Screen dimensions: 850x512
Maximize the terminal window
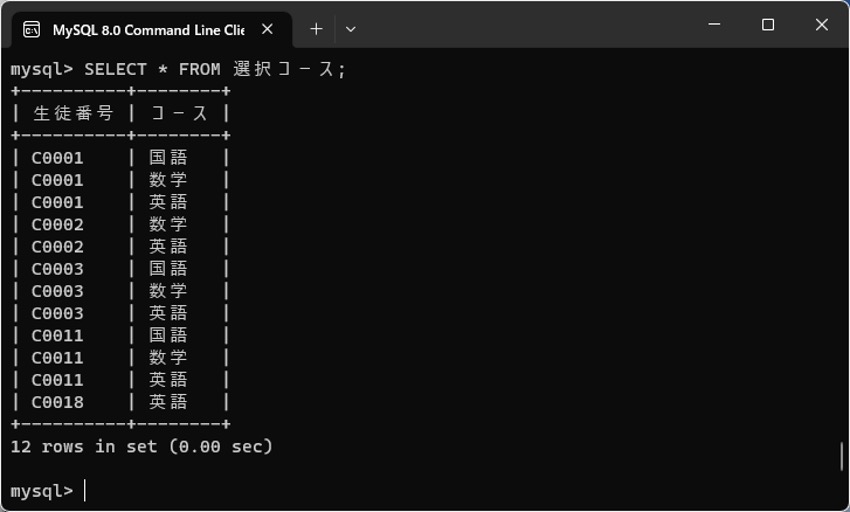point(768,24)
